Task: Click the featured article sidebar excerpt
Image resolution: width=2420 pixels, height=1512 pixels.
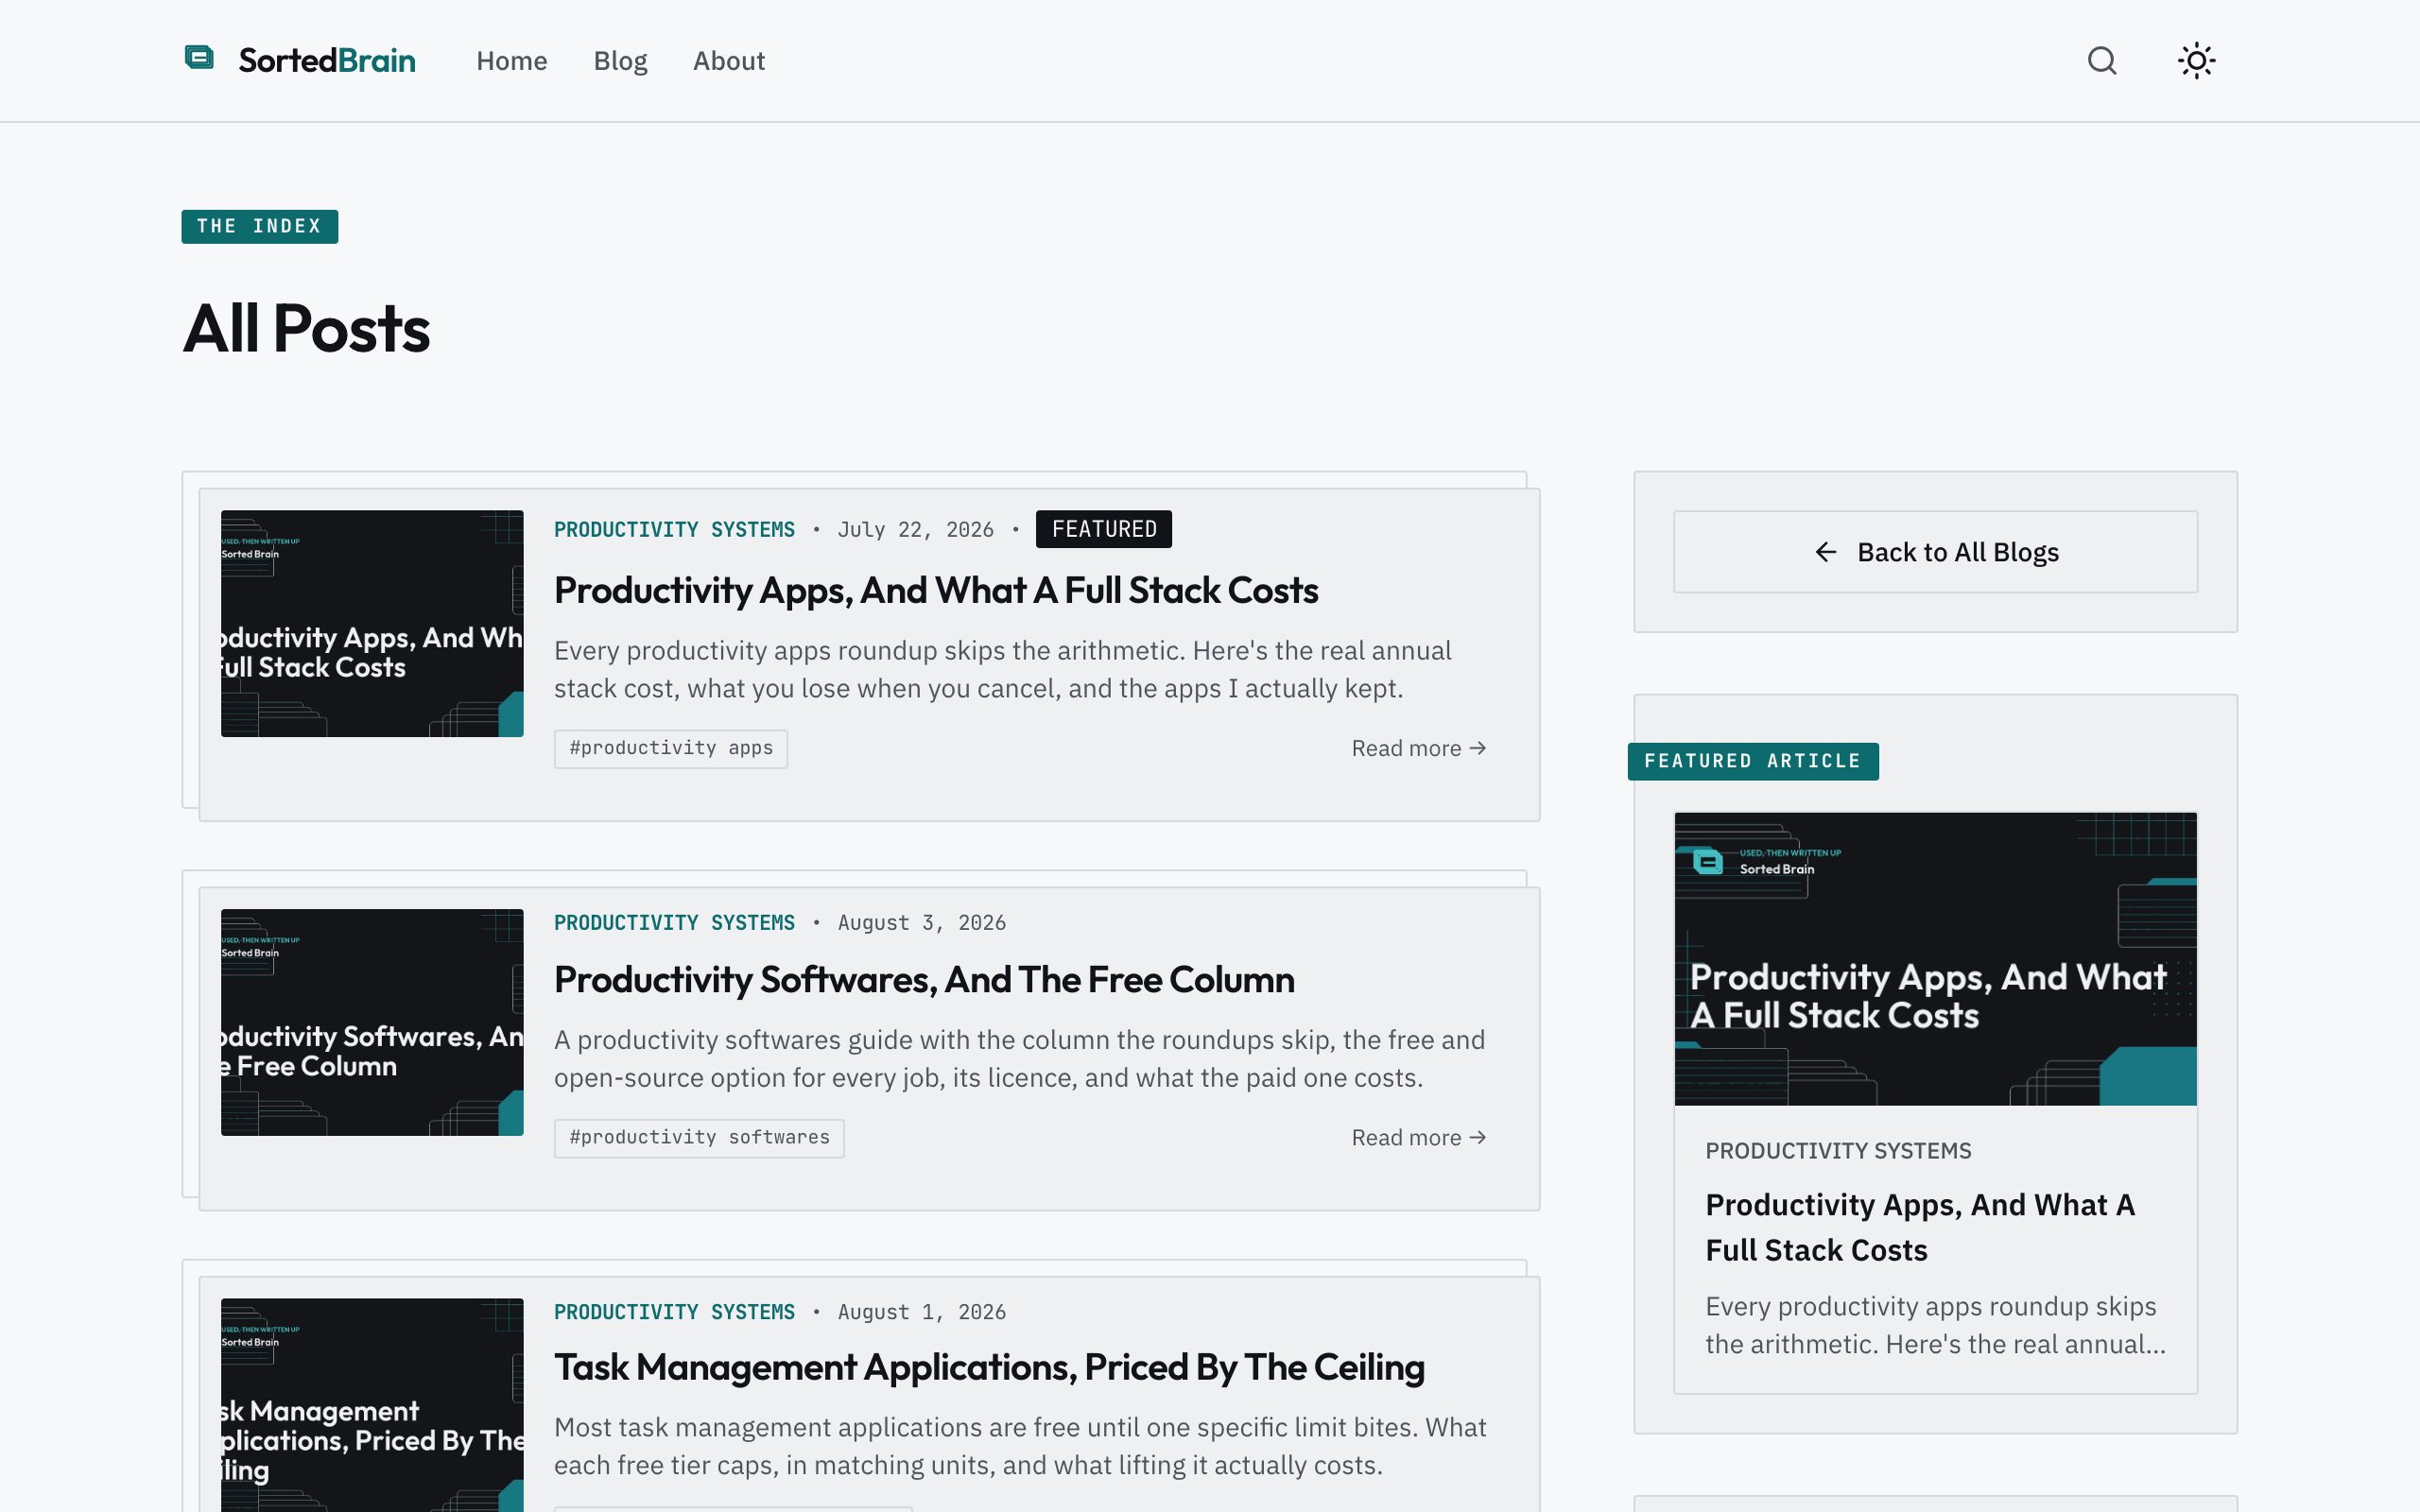Action: point(1935,1325)
